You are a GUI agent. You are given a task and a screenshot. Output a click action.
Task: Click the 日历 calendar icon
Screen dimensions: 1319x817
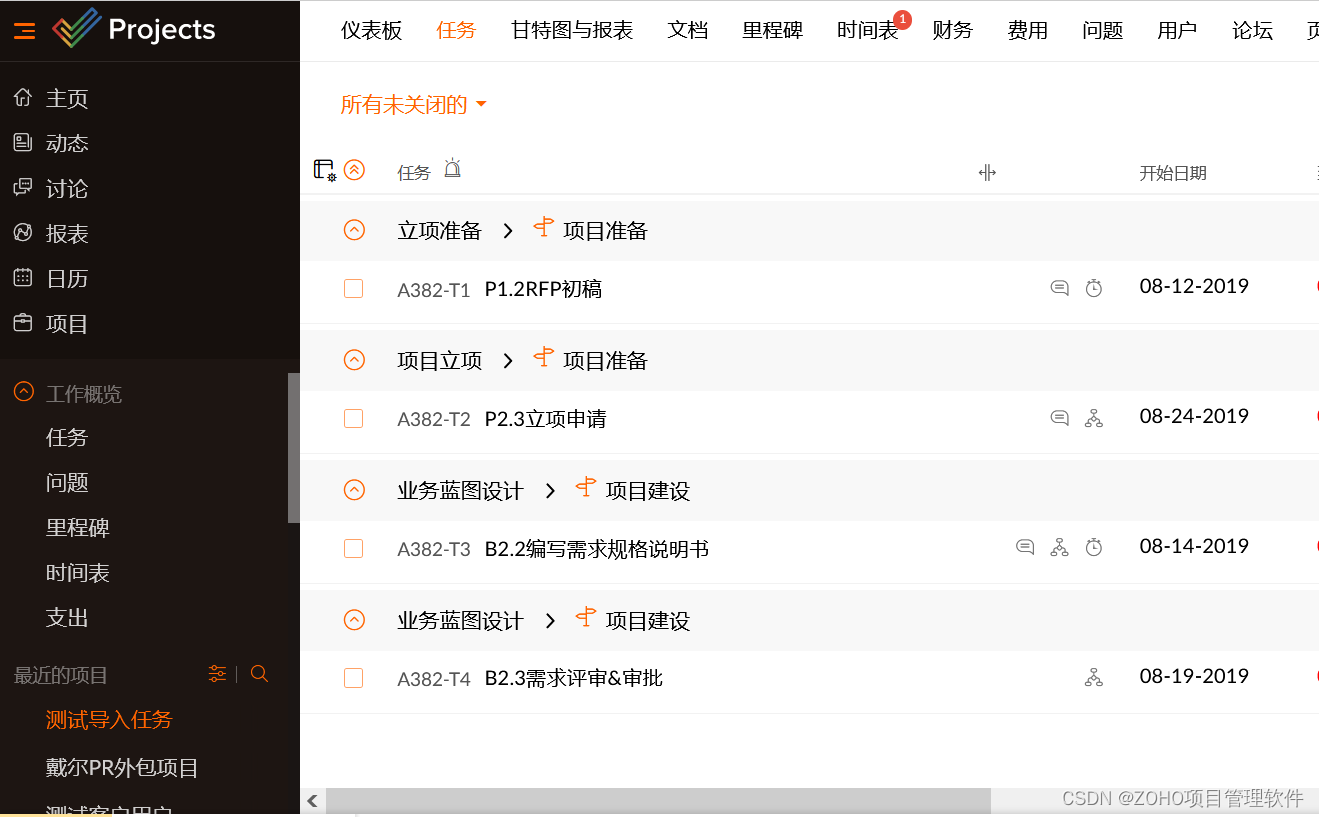(22, 278)
